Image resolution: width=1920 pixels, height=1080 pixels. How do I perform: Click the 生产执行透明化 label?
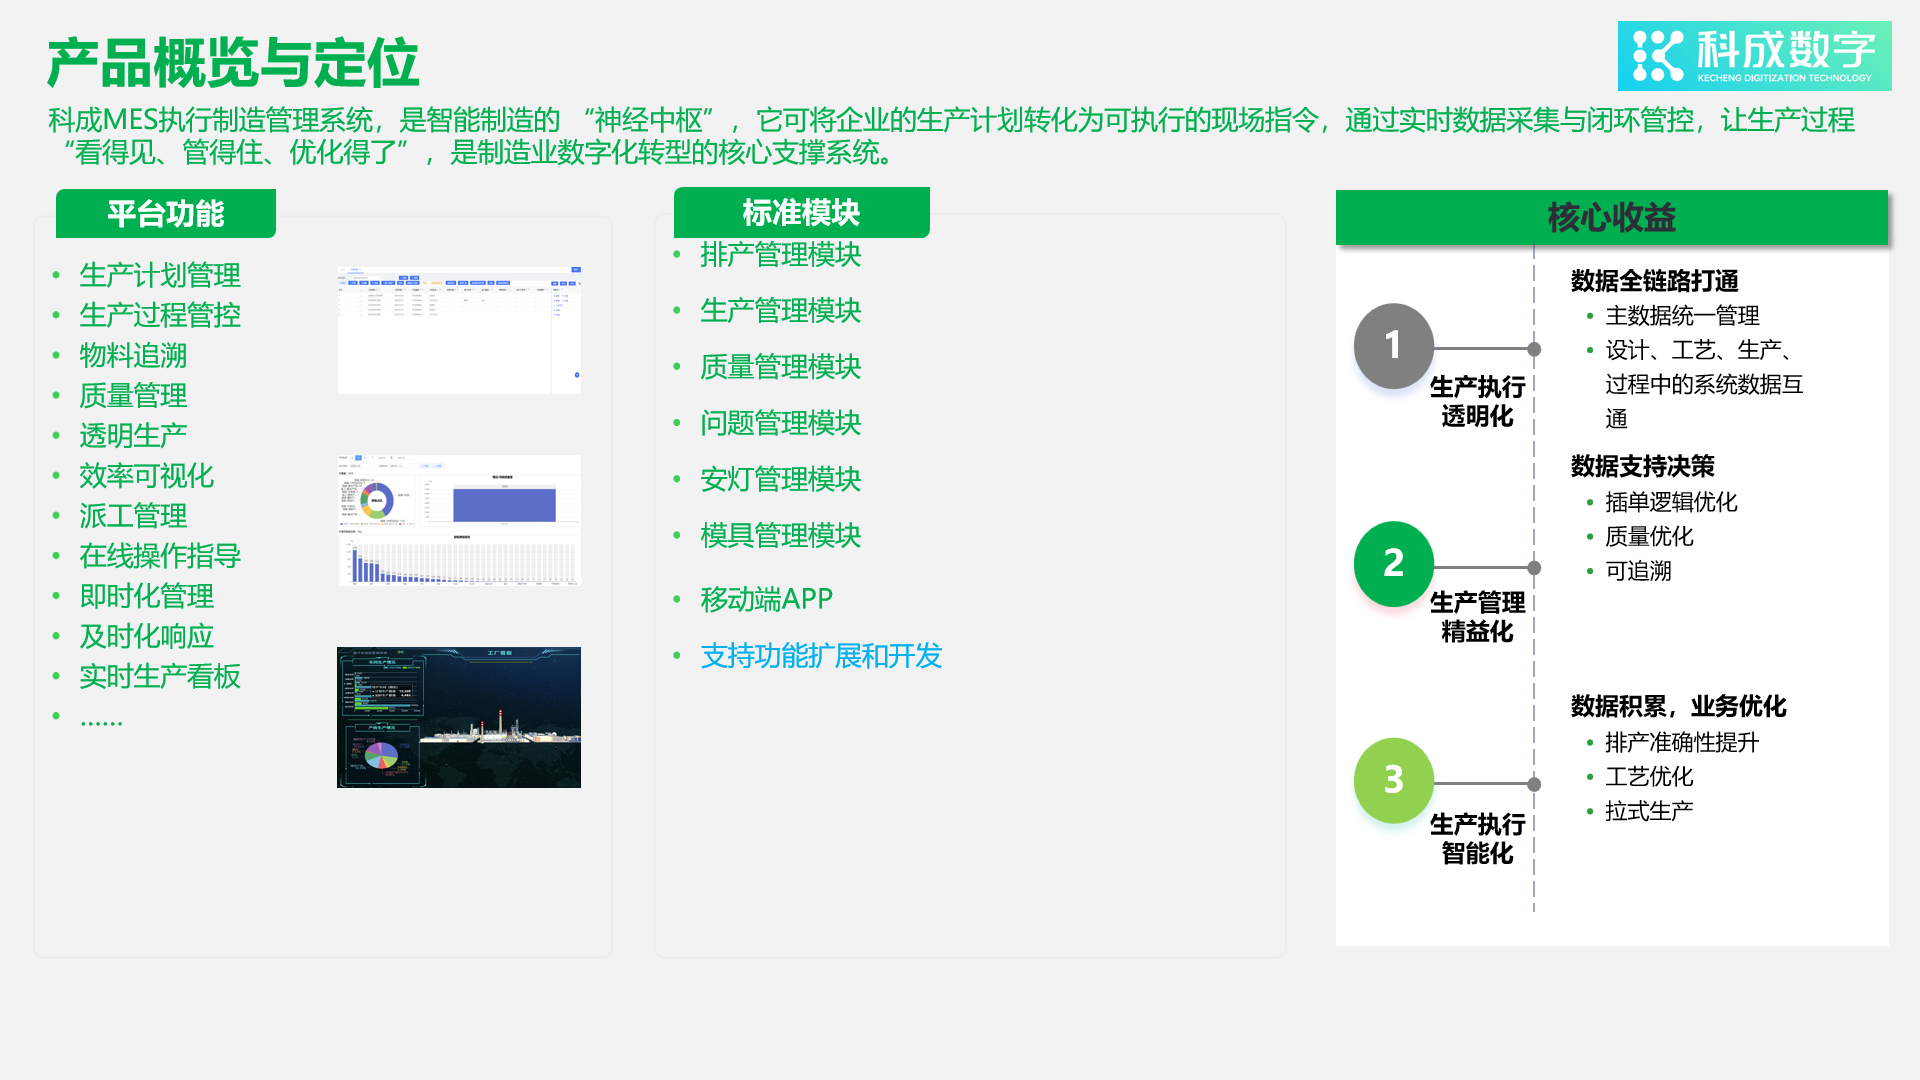click(x=1478, y=403)
